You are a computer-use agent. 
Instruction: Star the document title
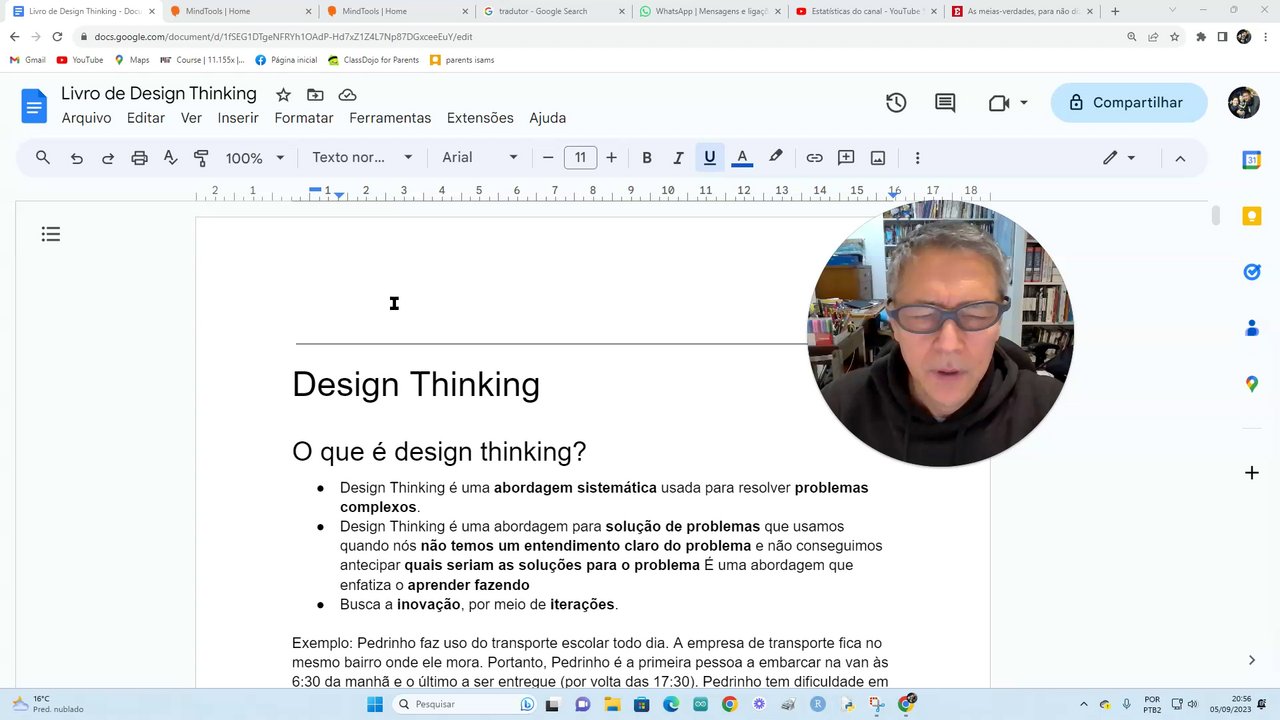point(283,95)
